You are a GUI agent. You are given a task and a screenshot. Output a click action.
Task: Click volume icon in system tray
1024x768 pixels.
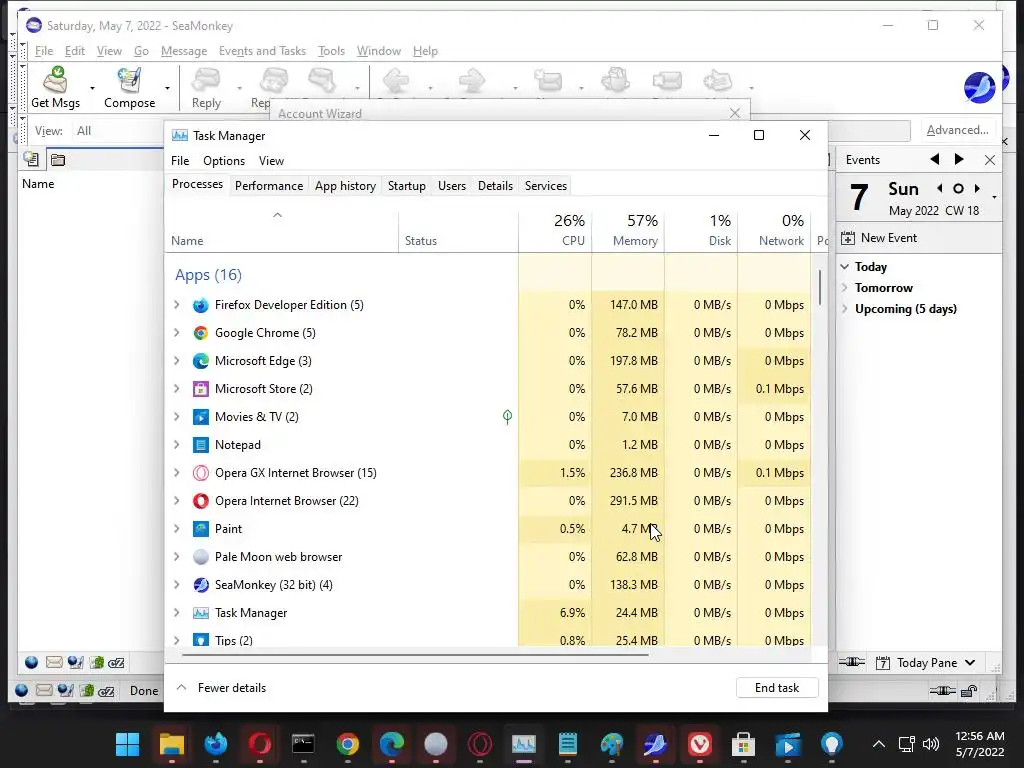pos(931,744)
